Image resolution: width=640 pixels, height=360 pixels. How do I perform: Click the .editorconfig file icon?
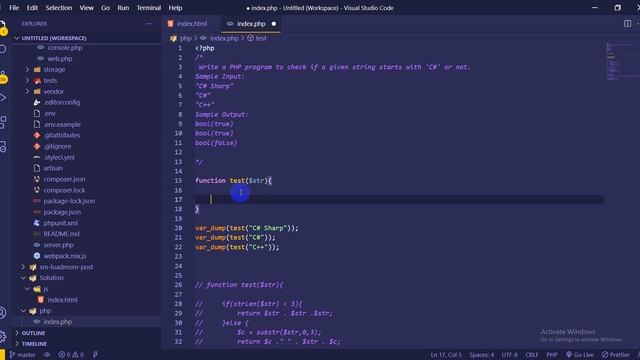(x=37, y=102)
